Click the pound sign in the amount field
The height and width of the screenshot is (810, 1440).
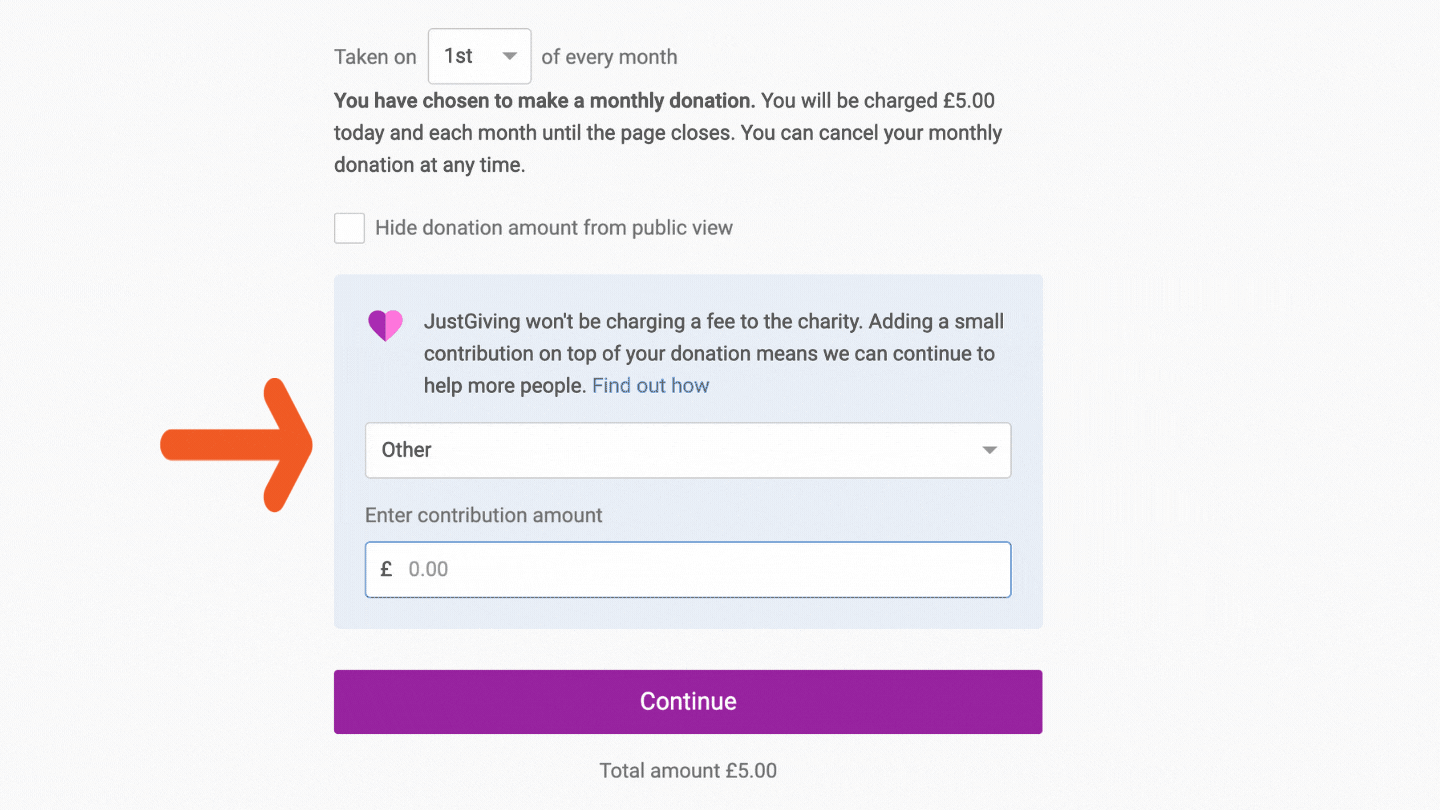point(386,570)
